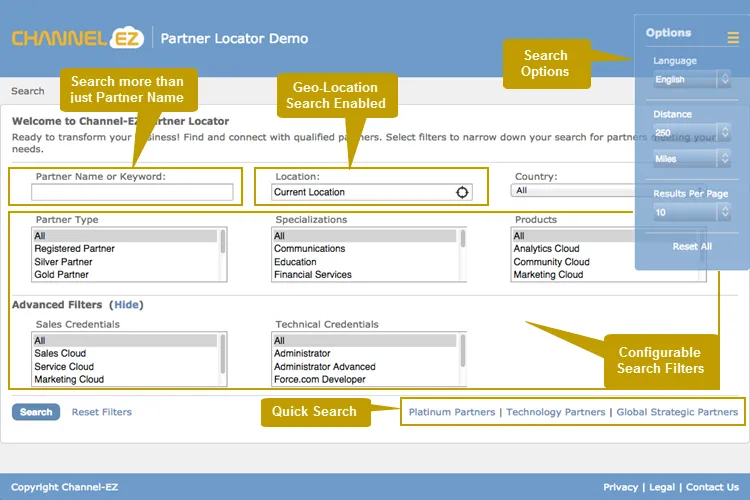Screen dimensions: 750x500
Task: Click the Channel EZ logo
Action: (77, 38)
